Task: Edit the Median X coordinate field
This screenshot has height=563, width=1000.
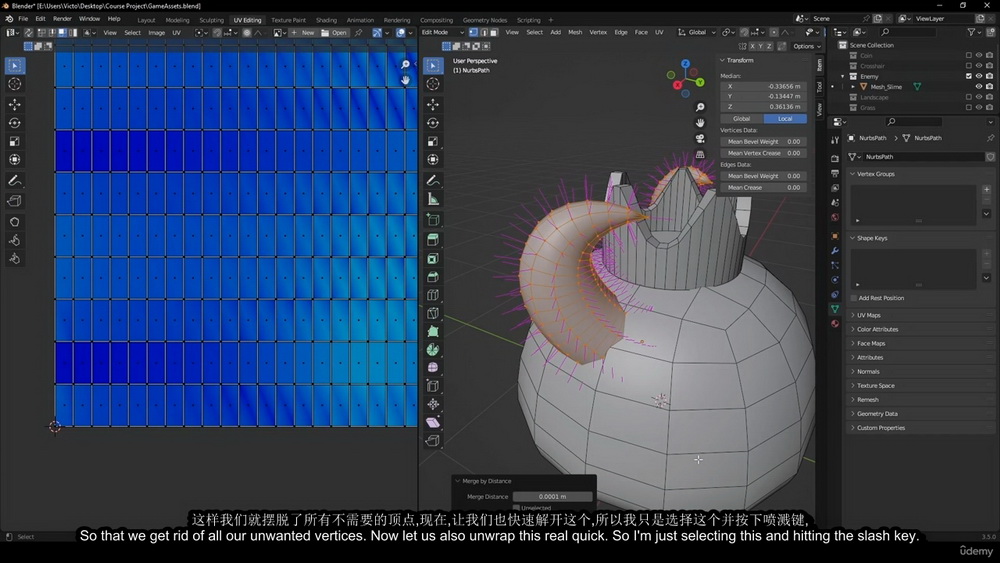Action: point(763,86)
